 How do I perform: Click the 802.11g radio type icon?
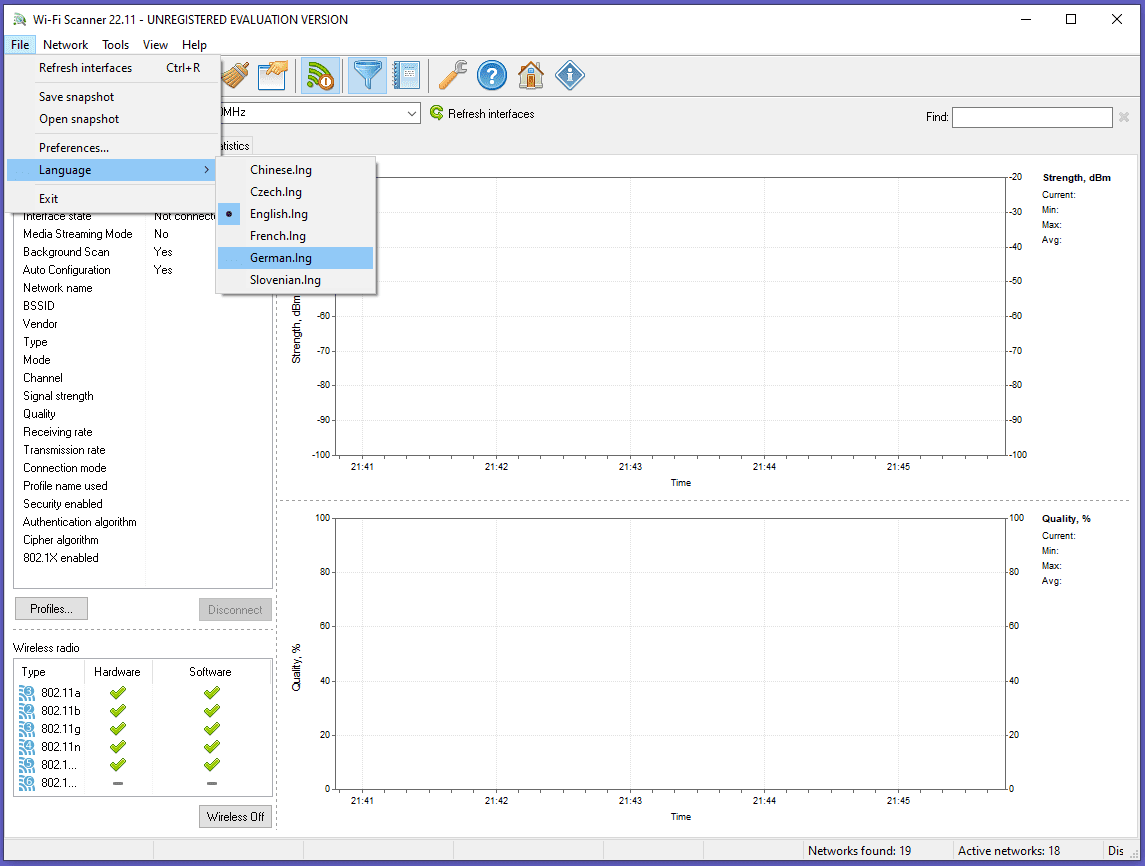point(27,729)
